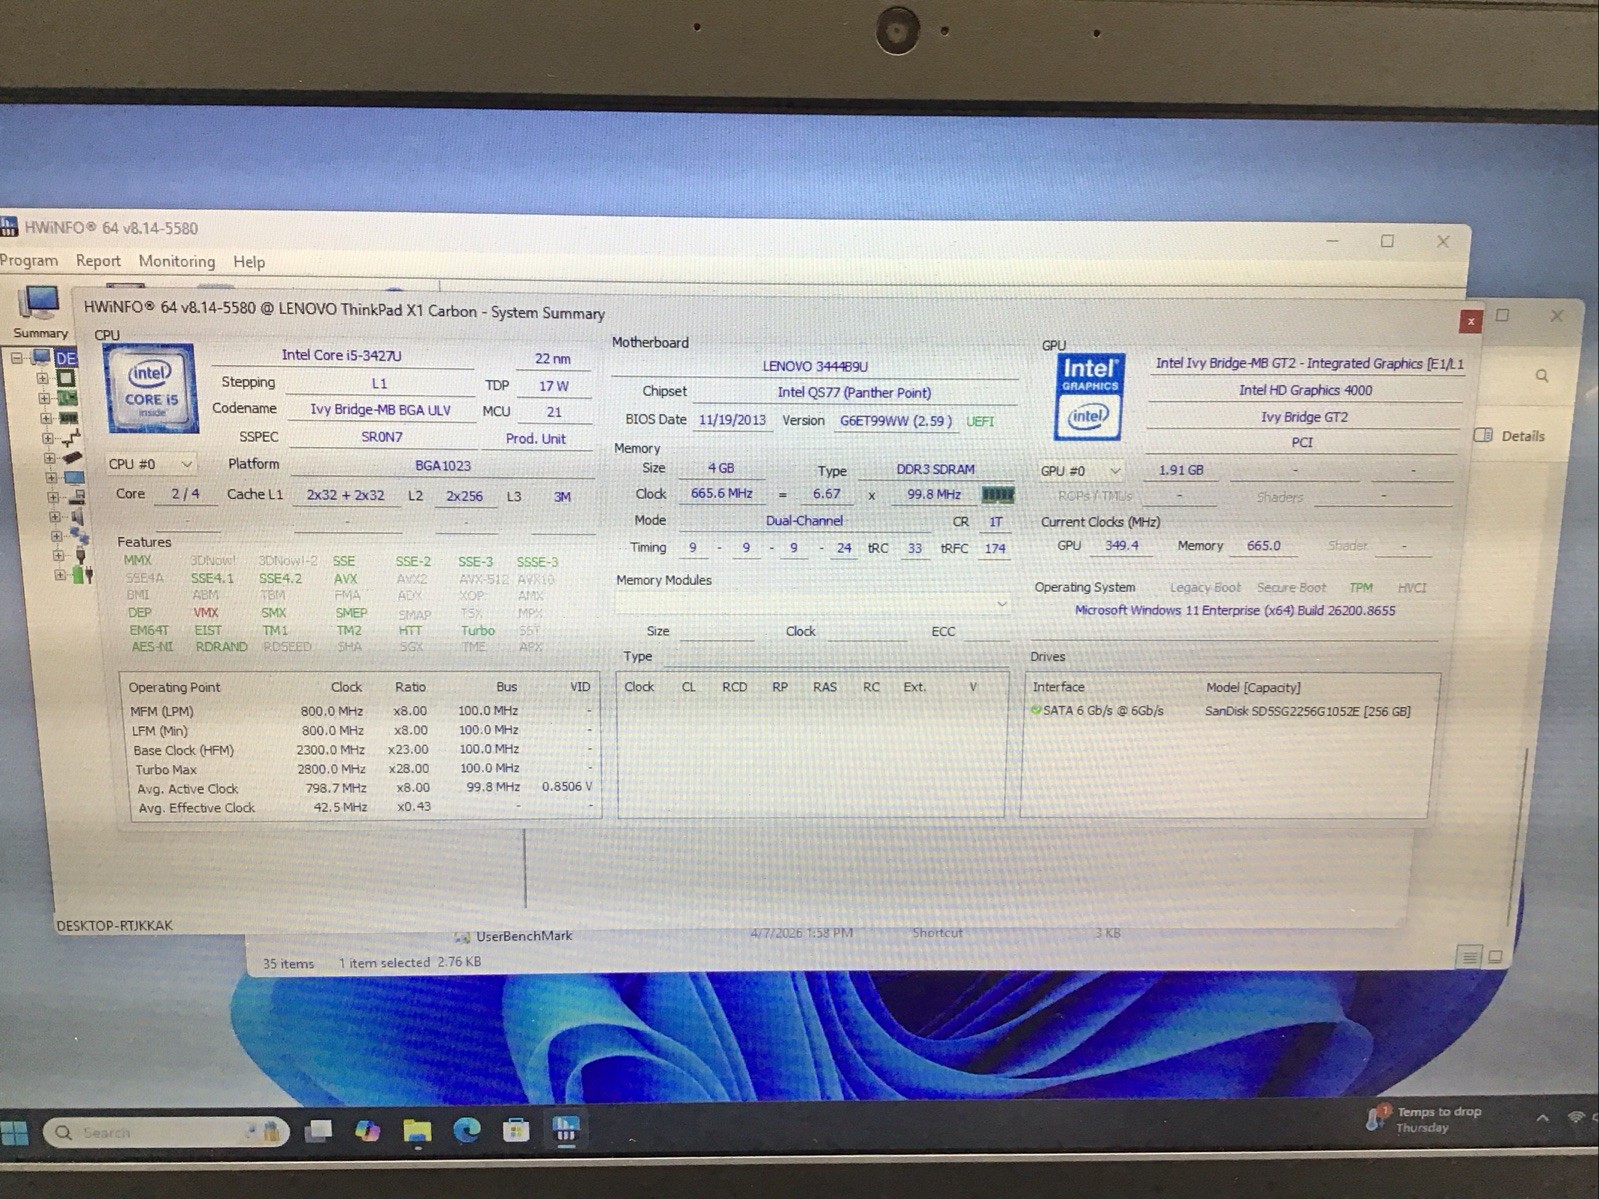The image size is (1599, 1199).
Task: Open File Explorer from the taskbar
Action: [x=417, y=1131]
